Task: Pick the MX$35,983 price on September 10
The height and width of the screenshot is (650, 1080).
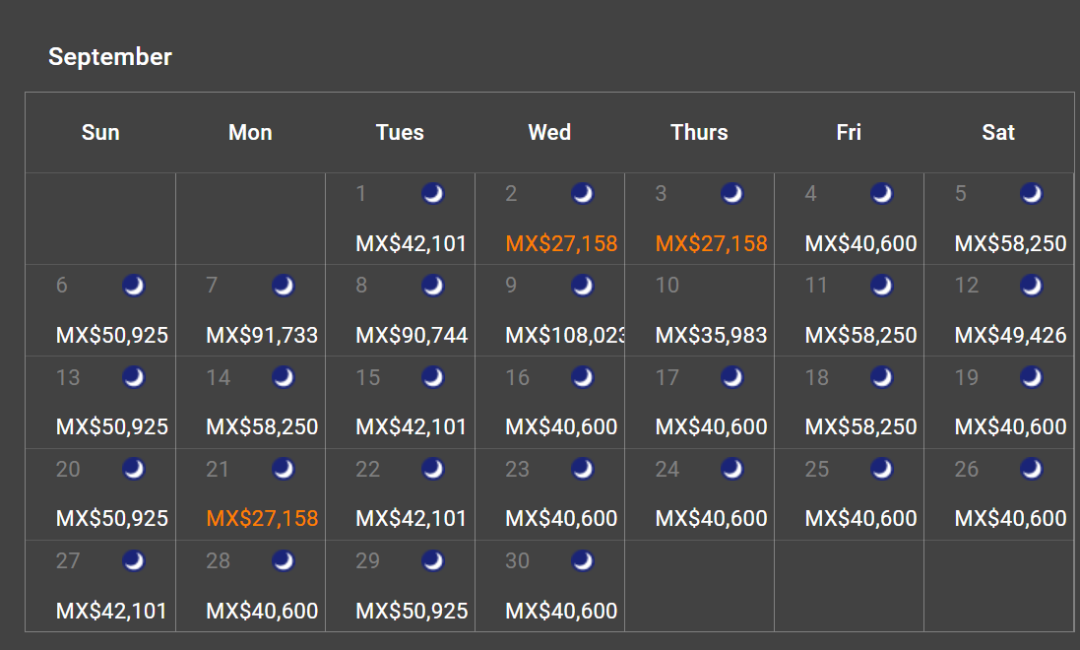Action: 711,335
